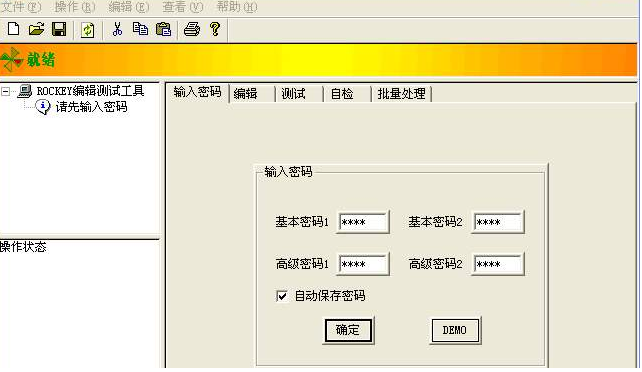Click the Print toolbar icon
Screen dimensions: 642x372
pyautogui.click(x=192, y=29)
